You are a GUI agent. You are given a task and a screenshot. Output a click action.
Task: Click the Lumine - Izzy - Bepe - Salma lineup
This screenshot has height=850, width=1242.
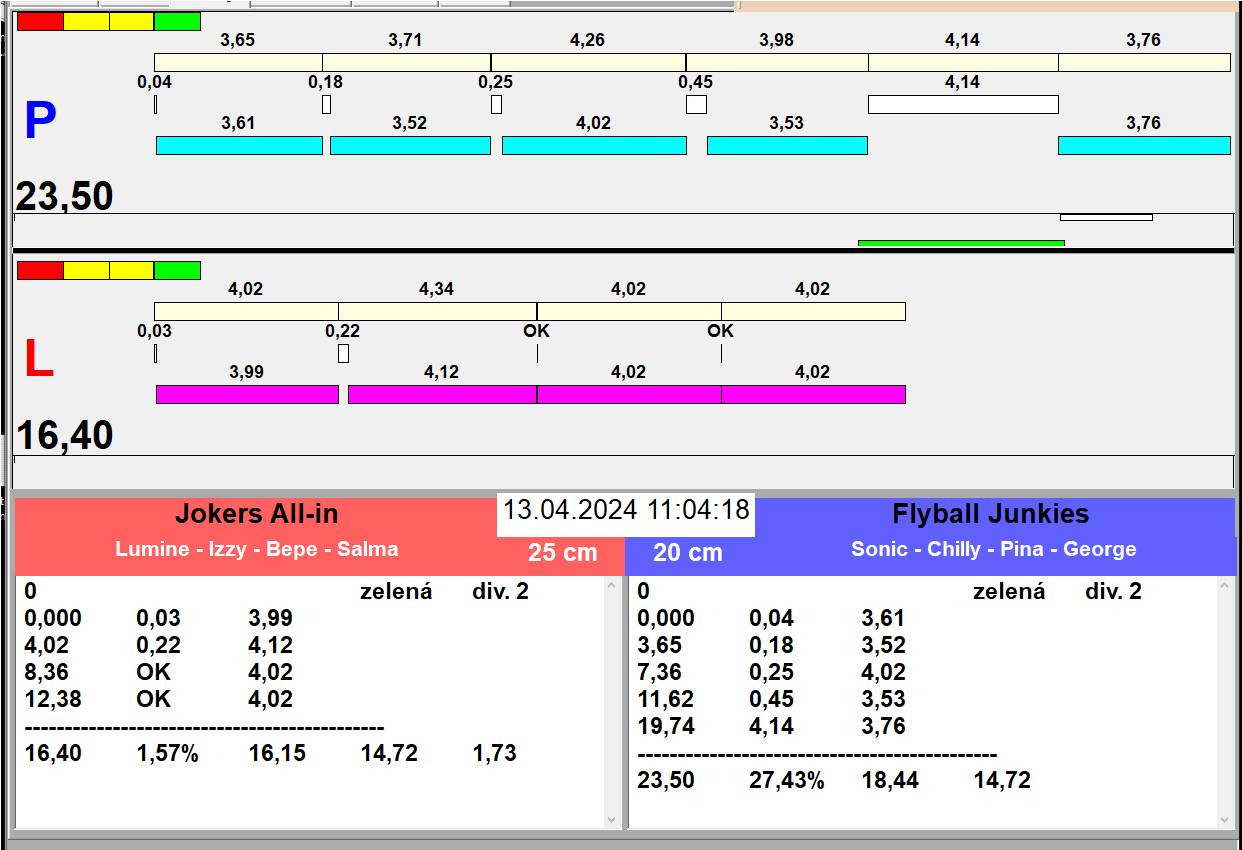(257, 549)
